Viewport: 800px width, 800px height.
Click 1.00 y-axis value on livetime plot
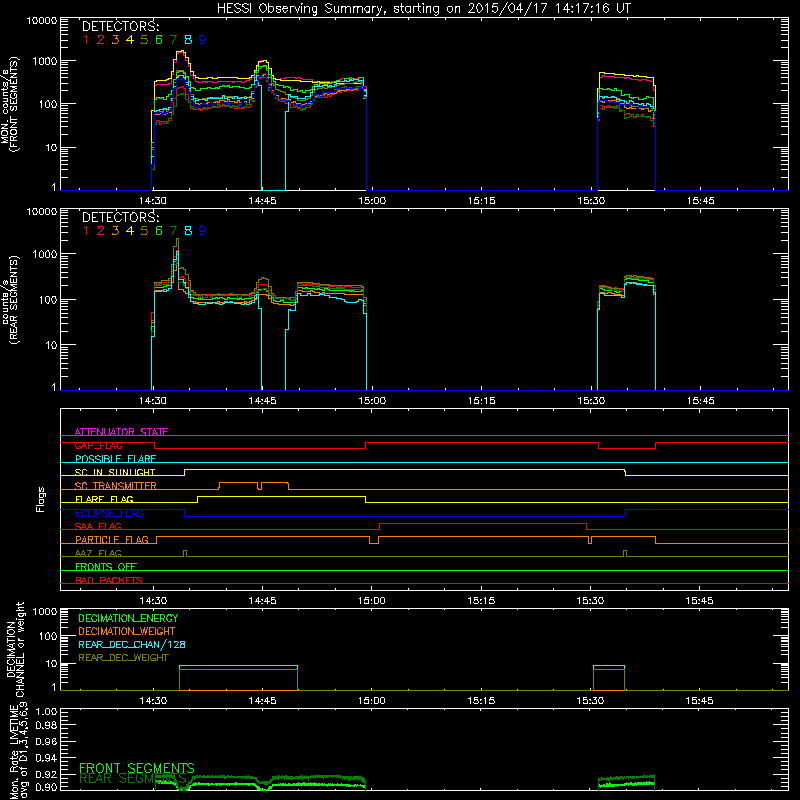(x=46, y=712)
